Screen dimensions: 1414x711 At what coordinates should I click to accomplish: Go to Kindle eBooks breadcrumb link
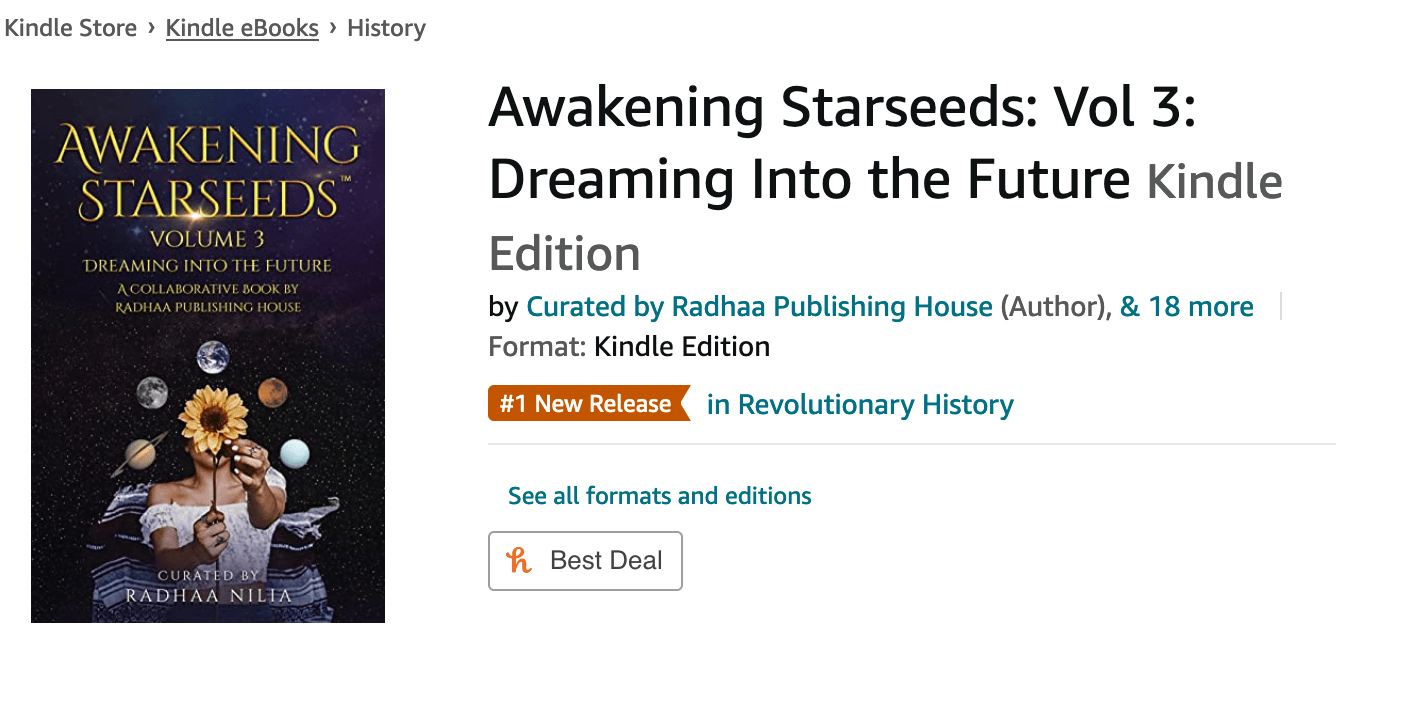click(242, 28)
